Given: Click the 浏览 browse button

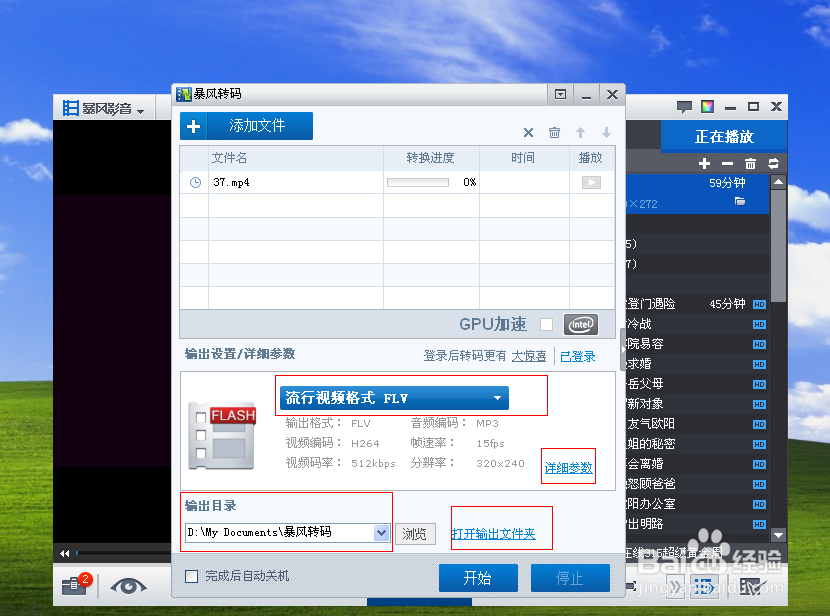Looking at the screenshot, I should [x=415, y=533].
